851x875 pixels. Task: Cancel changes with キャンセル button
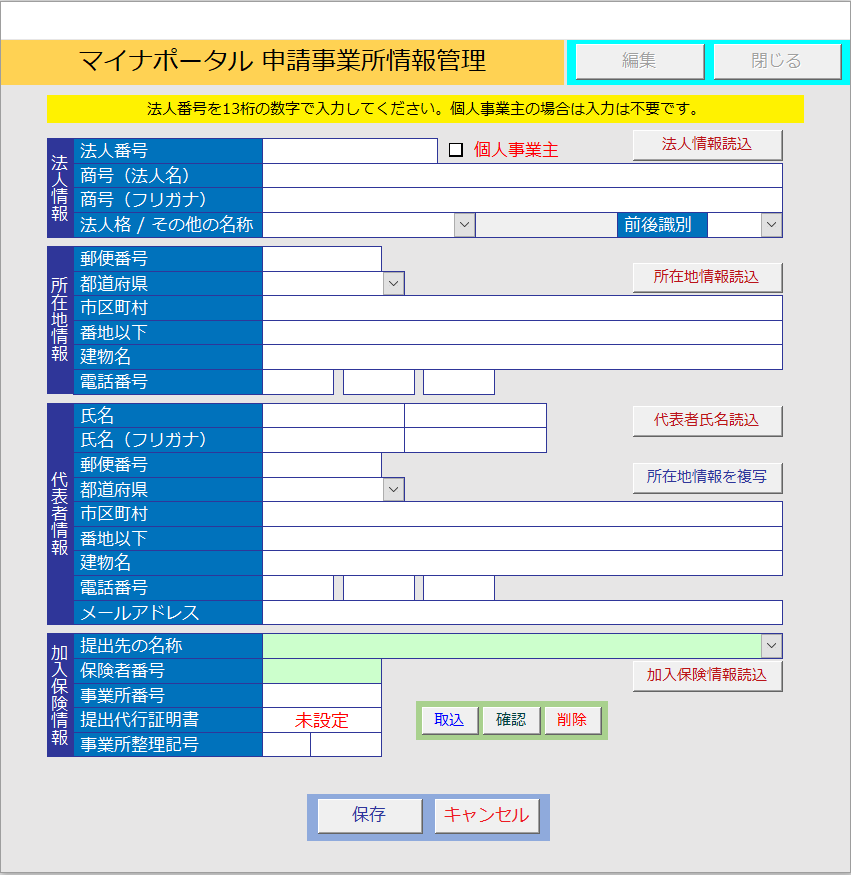coord(486,815)
